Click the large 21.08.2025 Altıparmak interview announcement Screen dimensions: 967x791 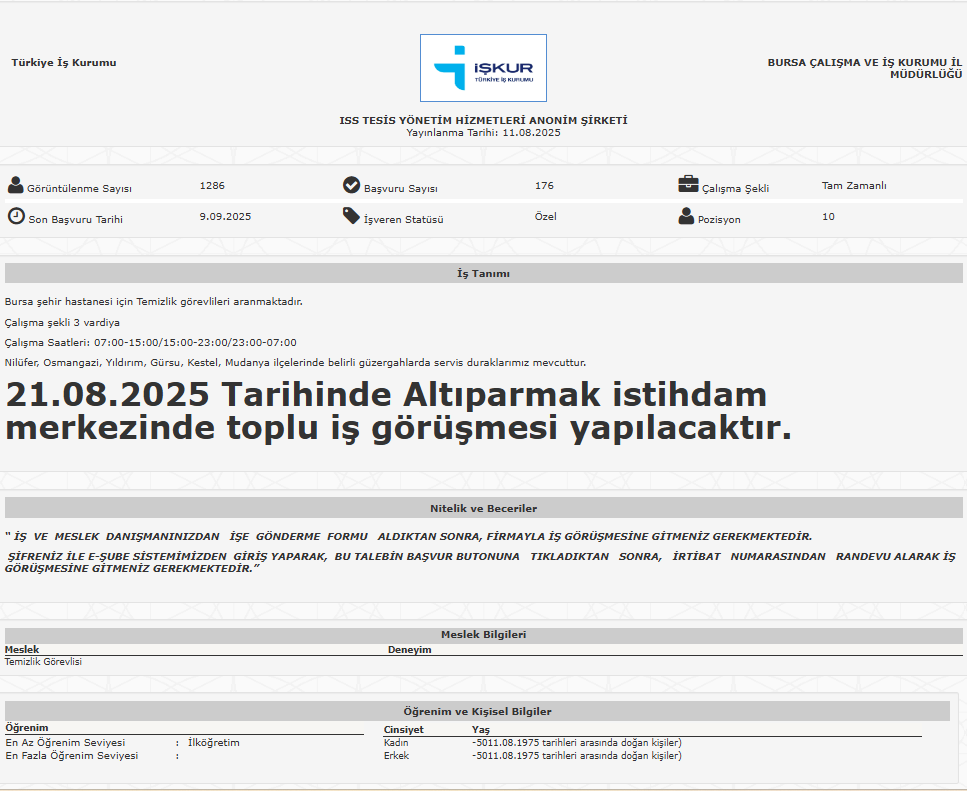click(398, 411)
